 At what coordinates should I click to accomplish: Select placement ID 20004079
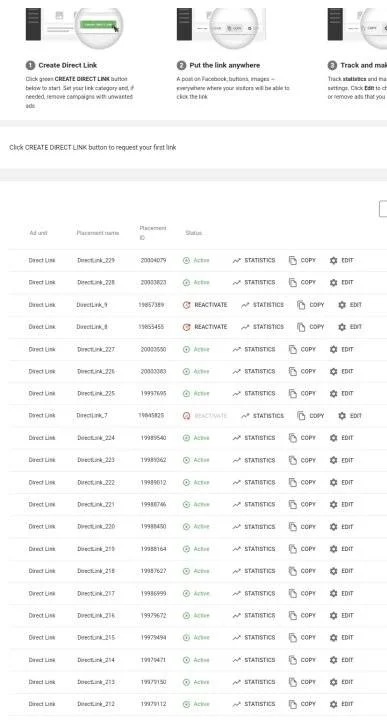coord(153,260)
